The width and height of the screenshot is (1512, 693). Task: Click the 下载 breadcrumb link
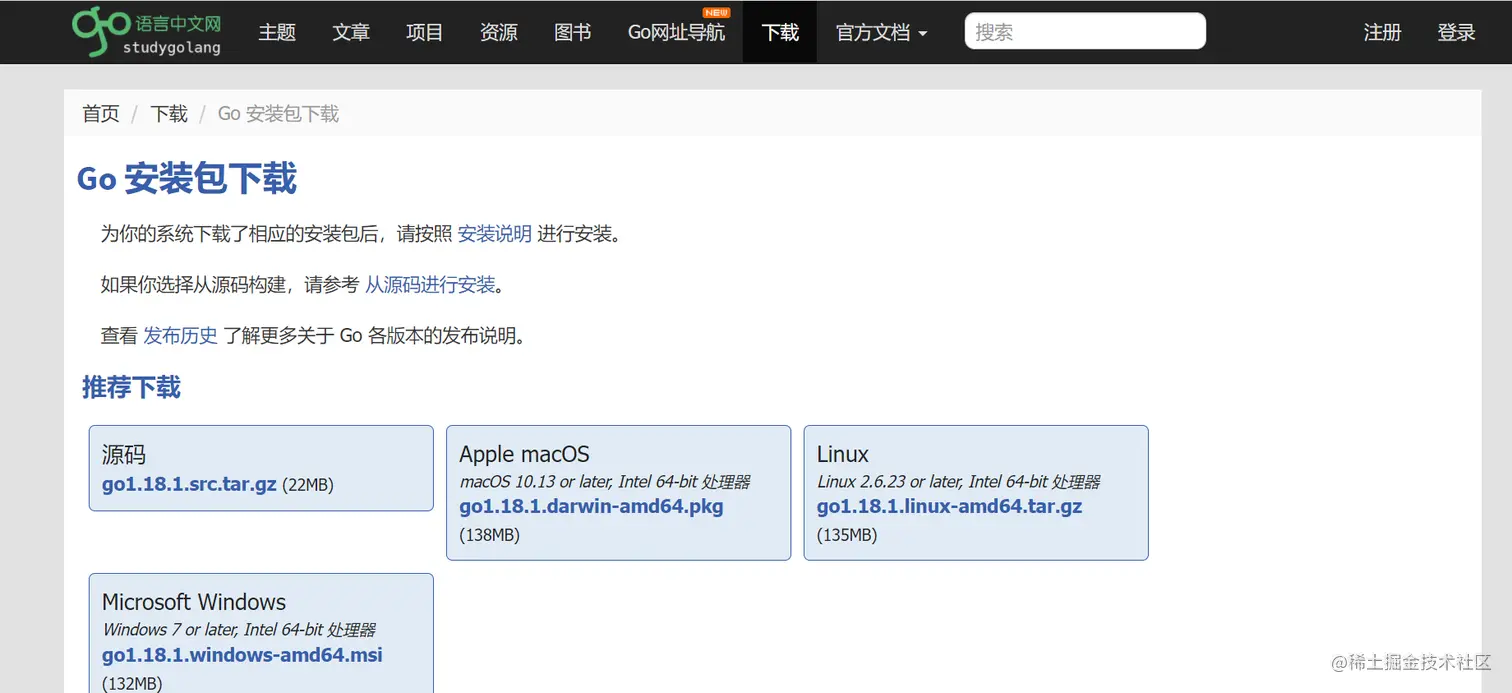[169, 114]
